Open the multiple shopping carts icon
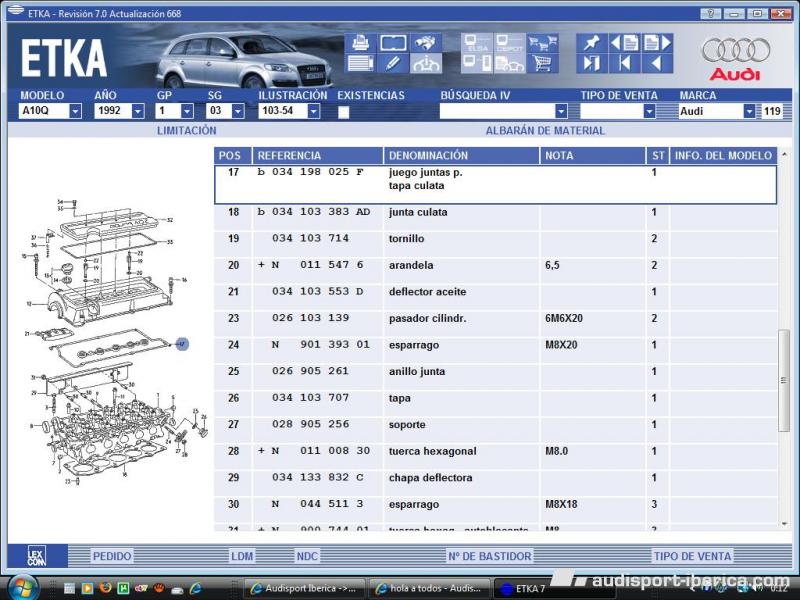This screenshot has height=600, width=800. (542, 43)
